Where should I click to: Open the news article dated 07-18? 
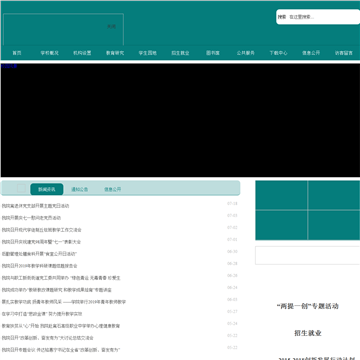(36, 206)
